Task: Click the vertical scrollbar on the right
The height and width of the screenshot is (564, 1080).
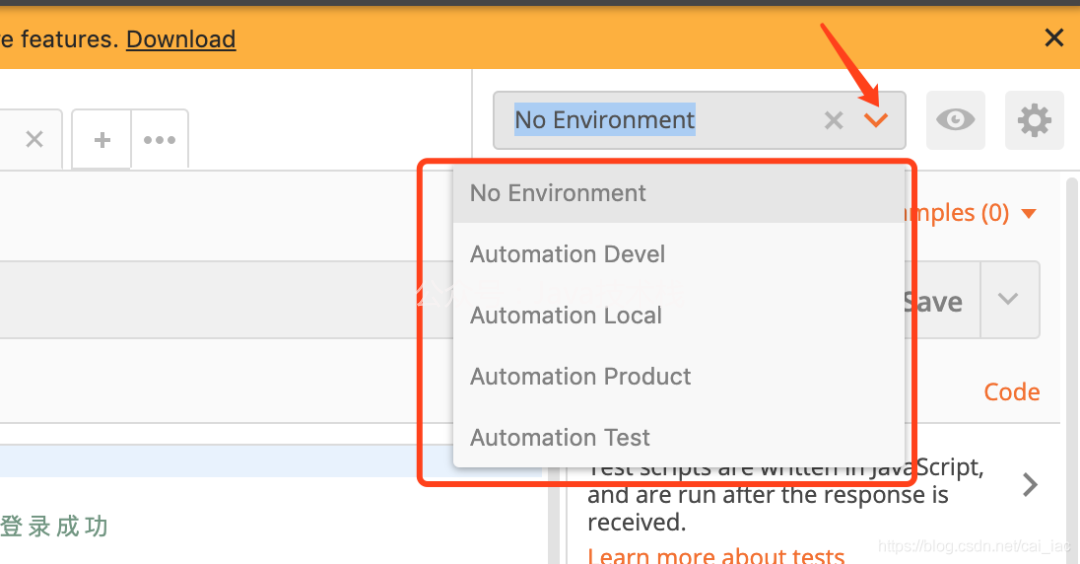Action: (x=1072, y=370)
